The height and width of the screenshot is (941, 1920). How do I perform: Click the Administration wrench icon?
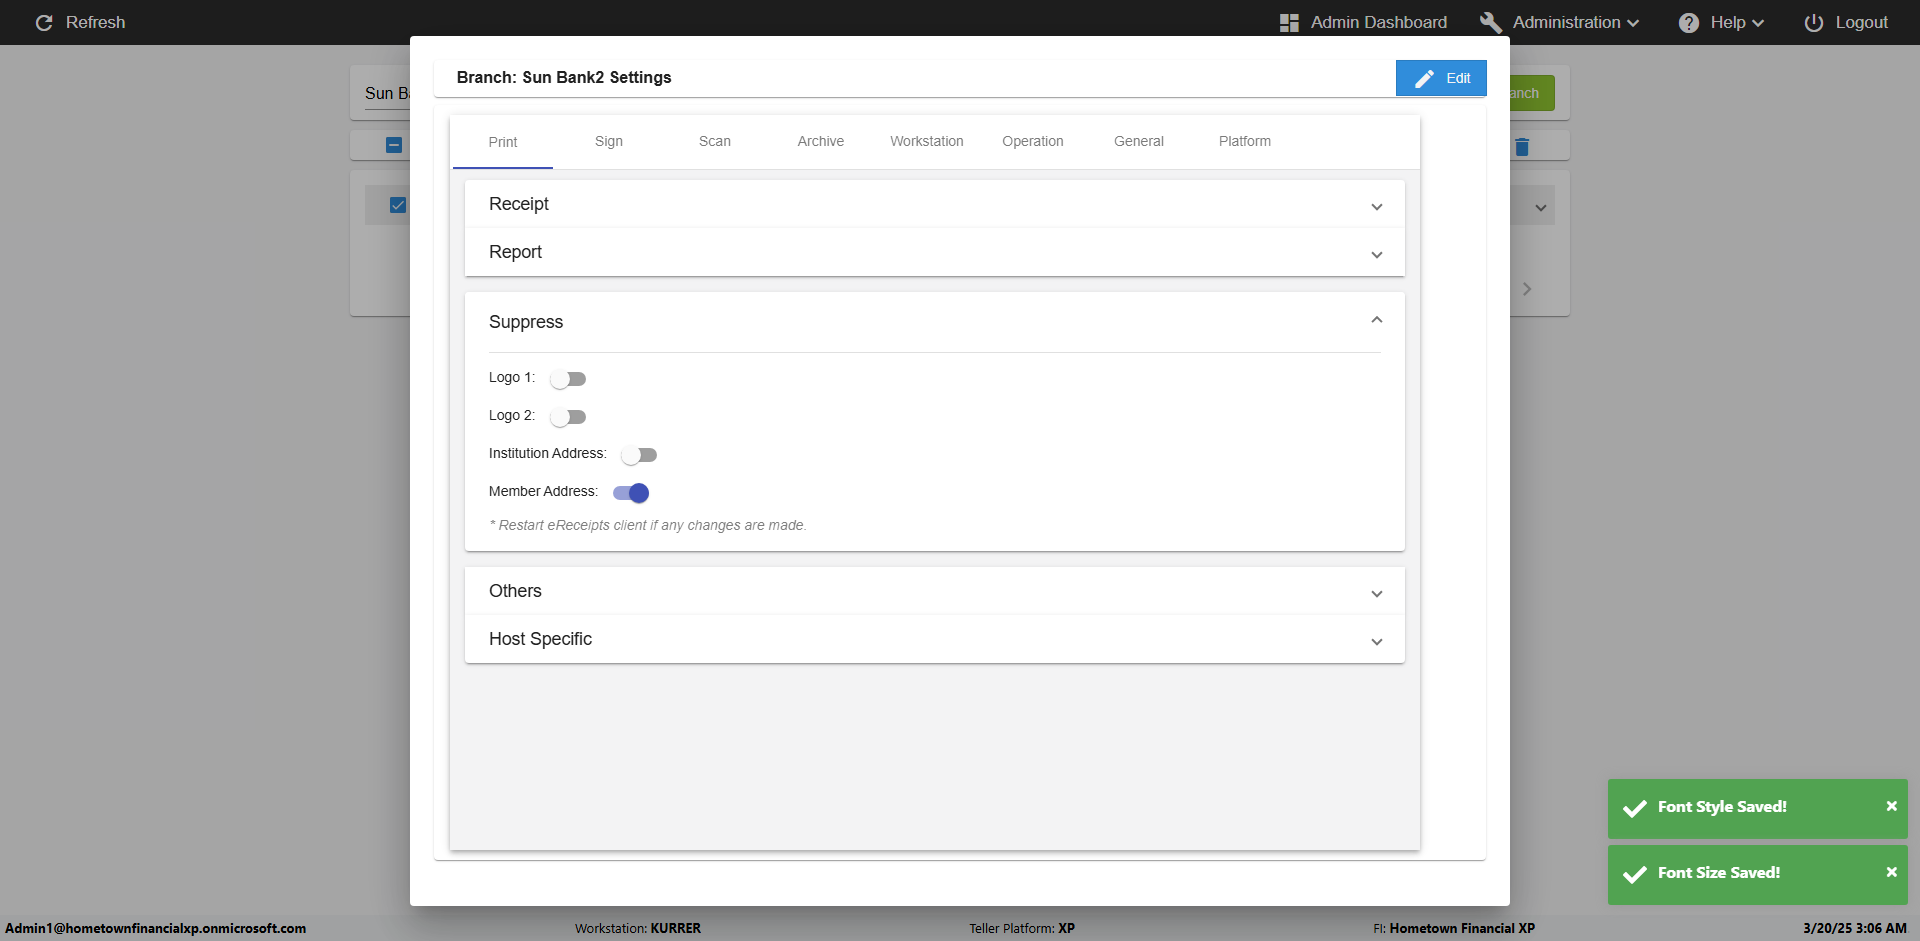click(1490, 22)
